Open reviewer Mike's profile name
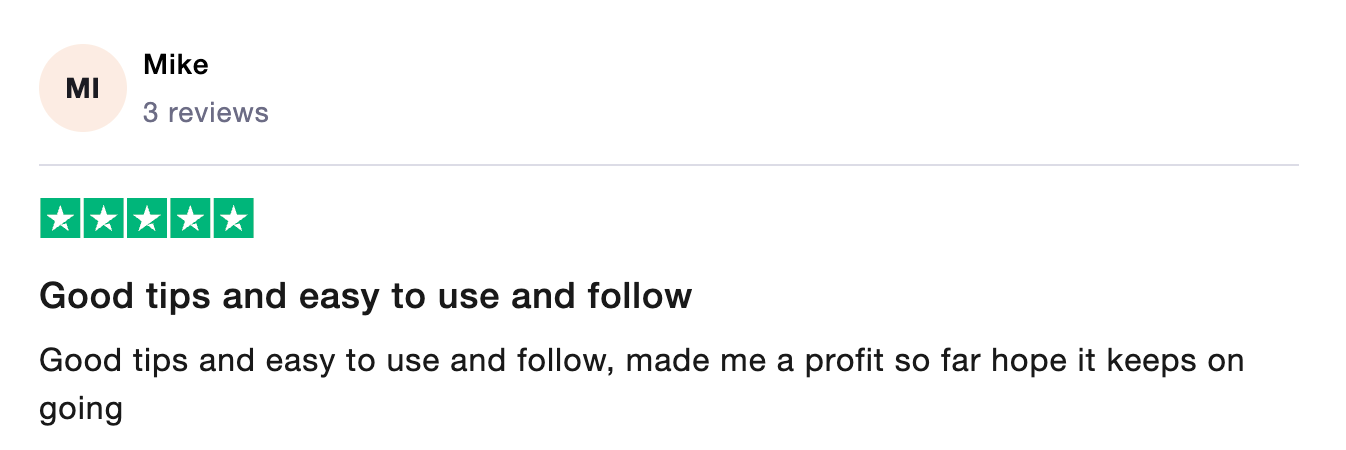 pos(176,65)
